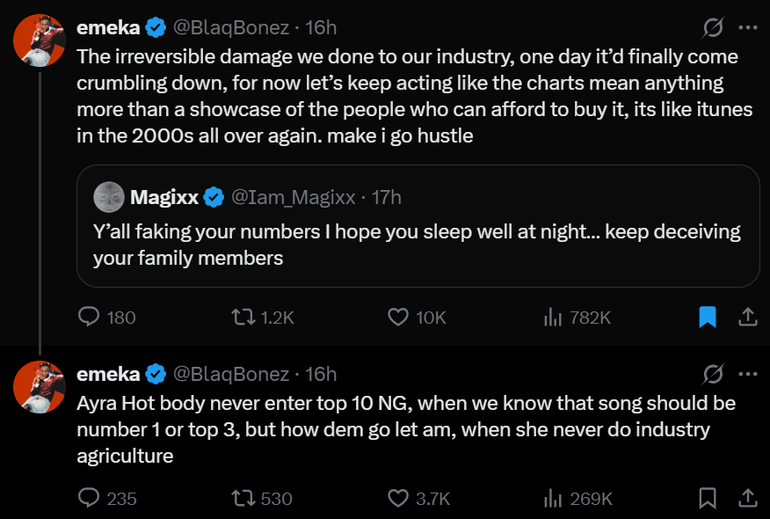Open the @Iam_Magixx quoted profile handle

click(x=295, y=197)
